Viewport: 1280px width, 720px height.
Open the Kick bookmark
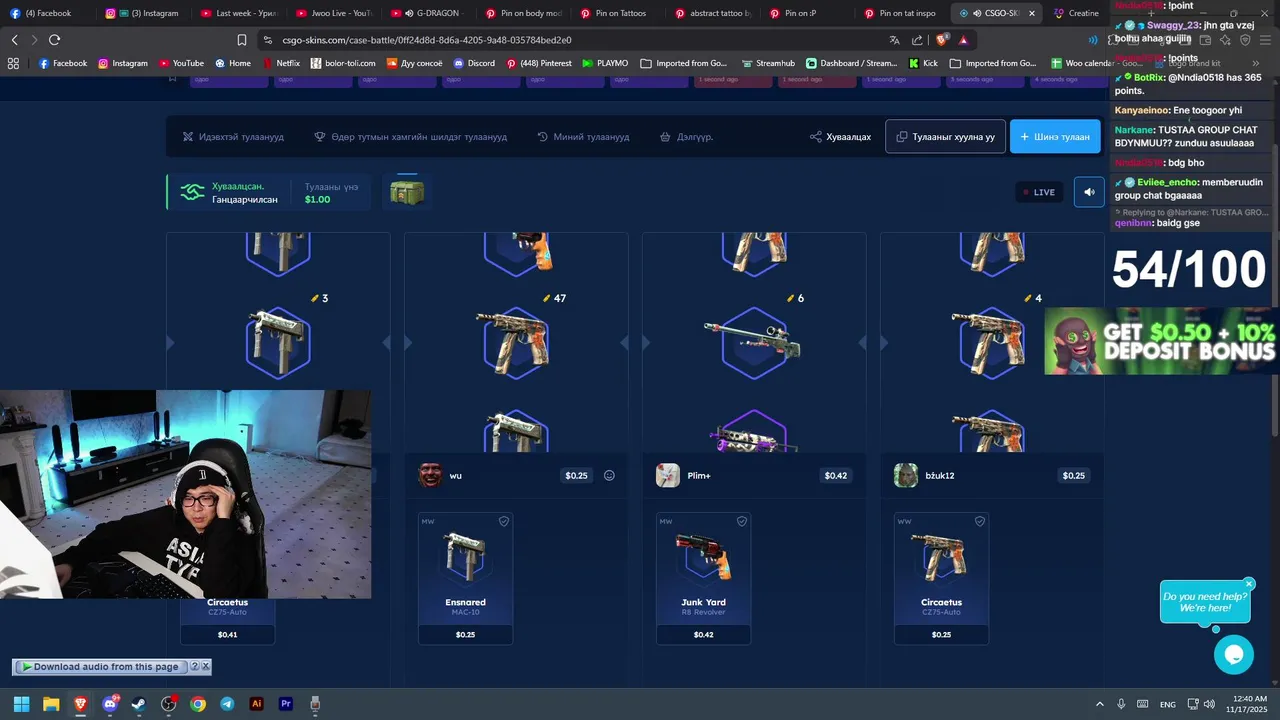pos(921,63)
